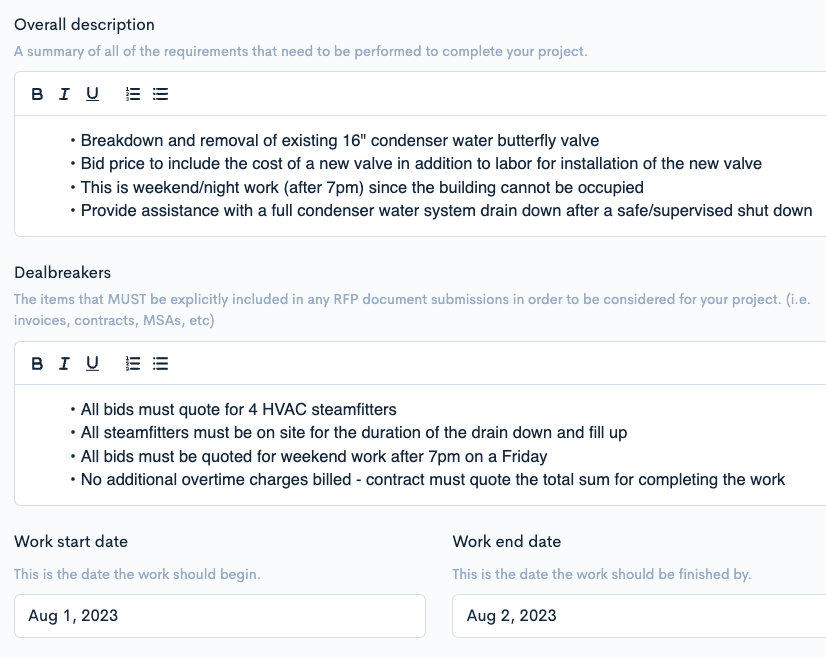This screenshot has height=657, width=826.
Task: Insert numbered list in Overall description editor
Action: [133, 94]
